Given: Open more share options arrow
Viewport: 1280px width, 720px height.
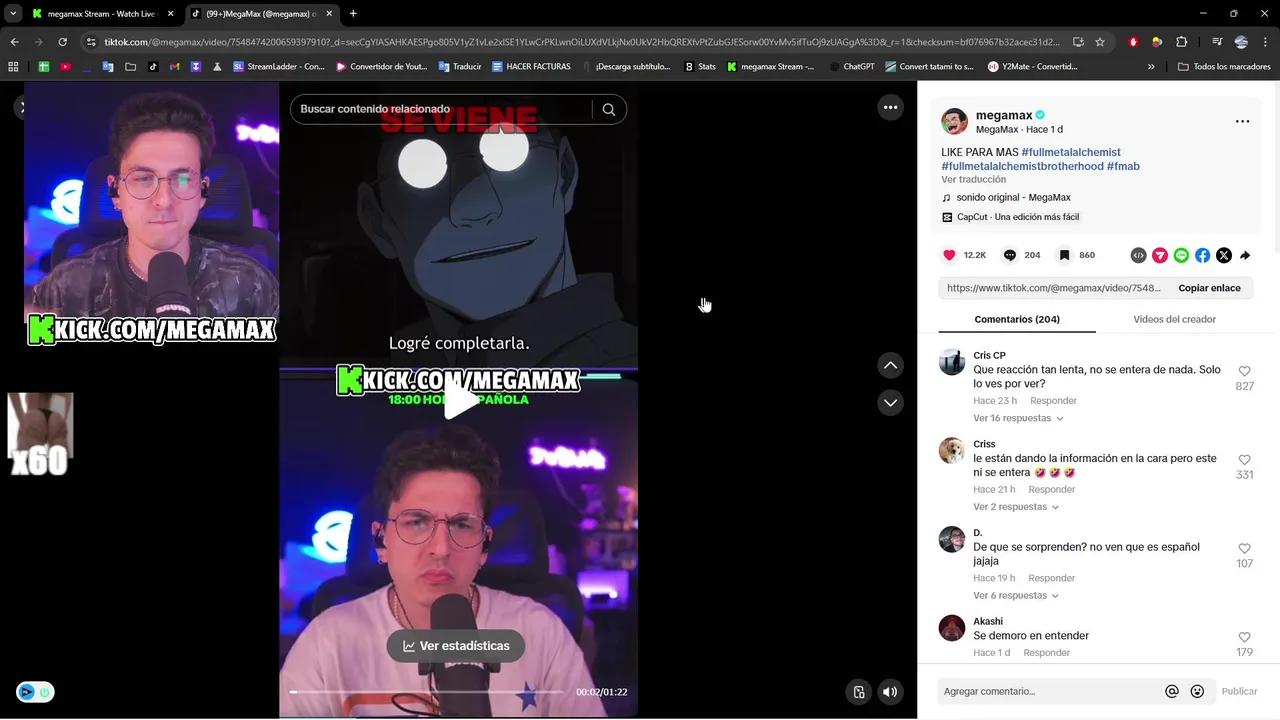Looking at the screenshot, I should (x=1245, y=256).
